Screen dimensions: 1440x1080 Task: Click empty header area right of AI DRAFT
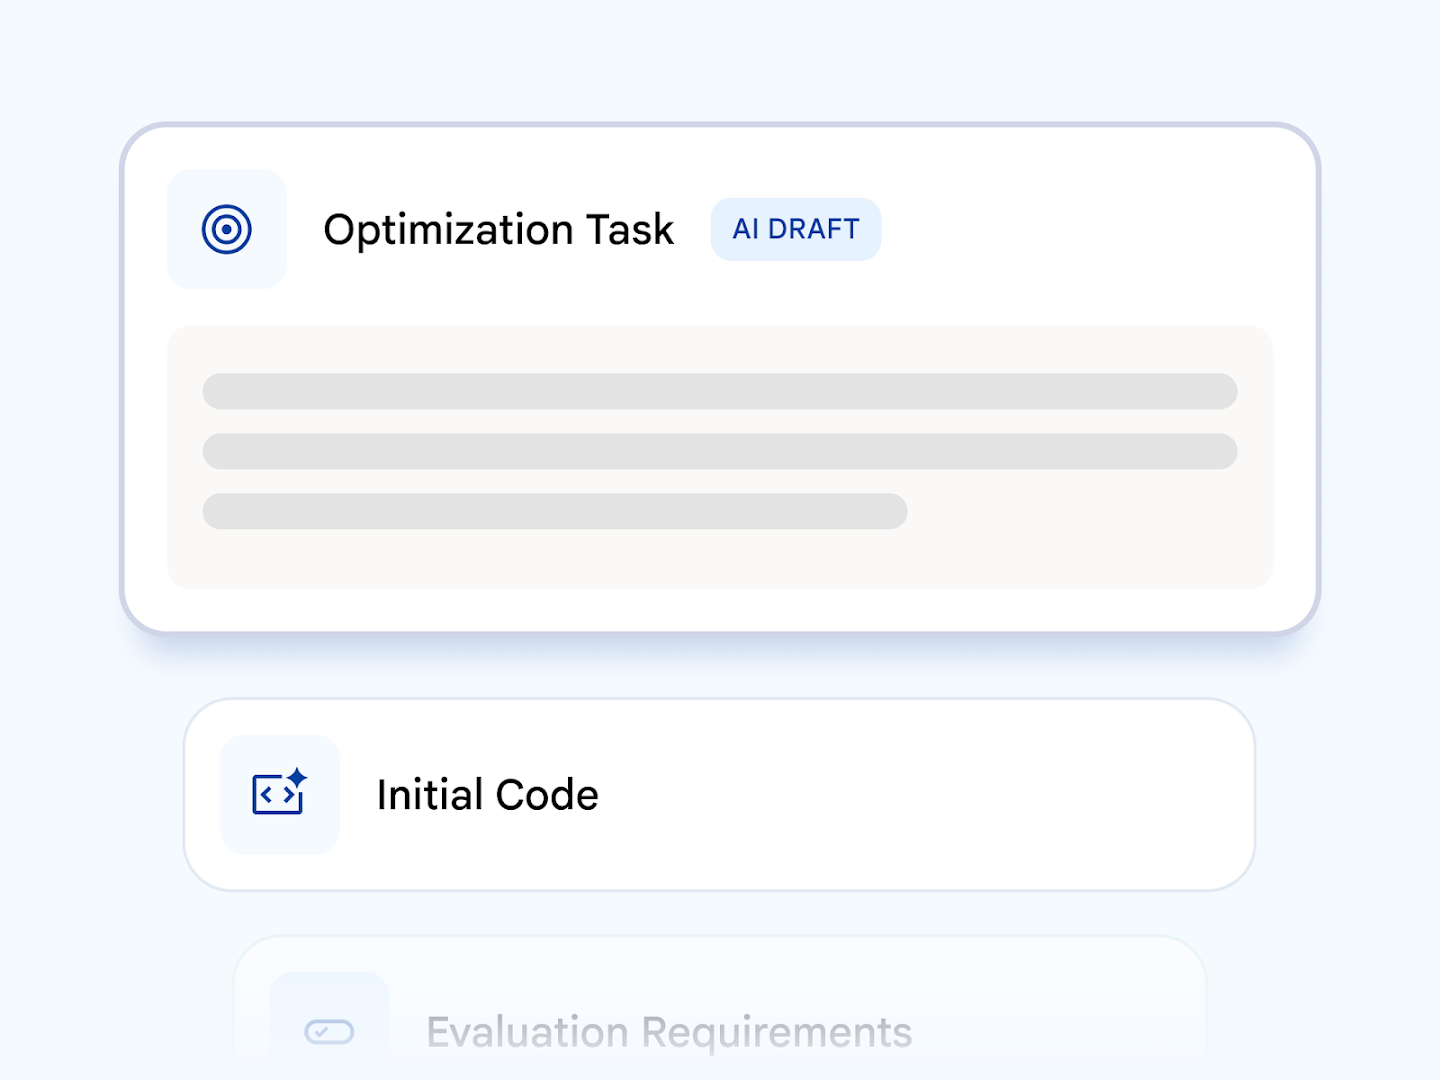coord(1090,229)
